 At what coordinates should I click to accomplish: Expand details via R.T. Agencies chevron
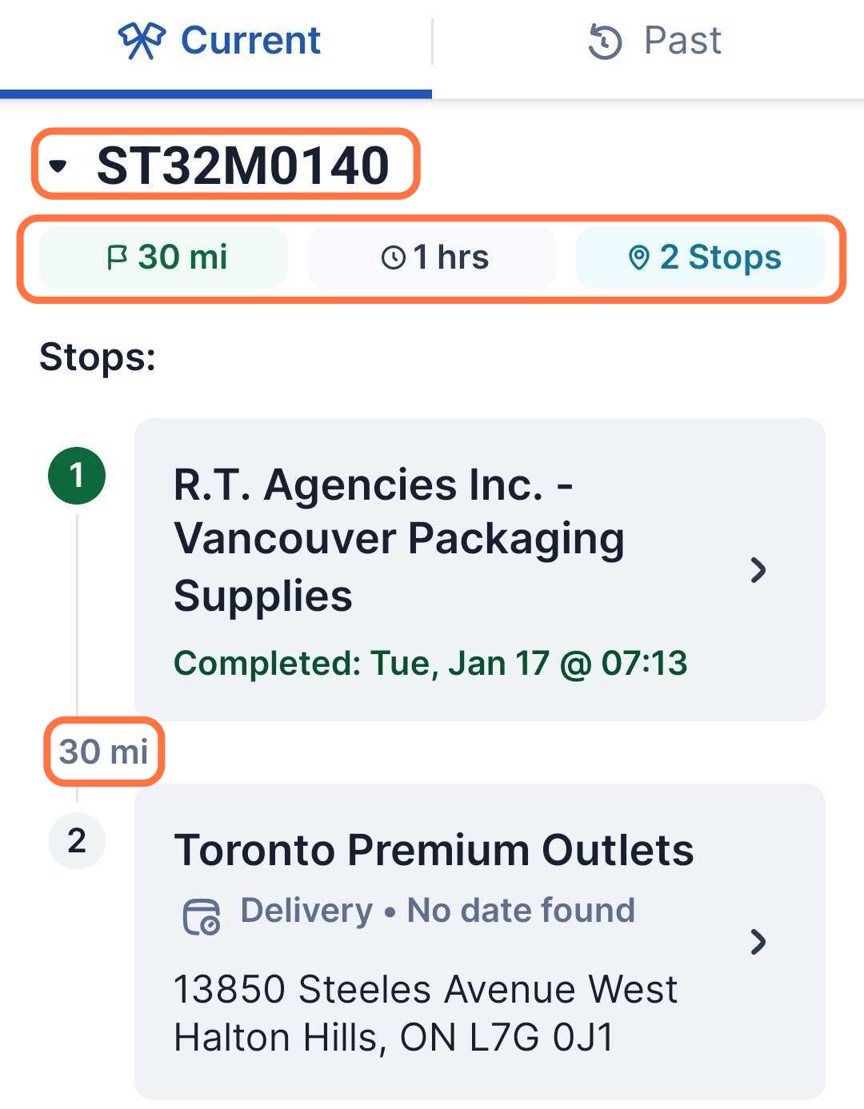tap(759, 570)
